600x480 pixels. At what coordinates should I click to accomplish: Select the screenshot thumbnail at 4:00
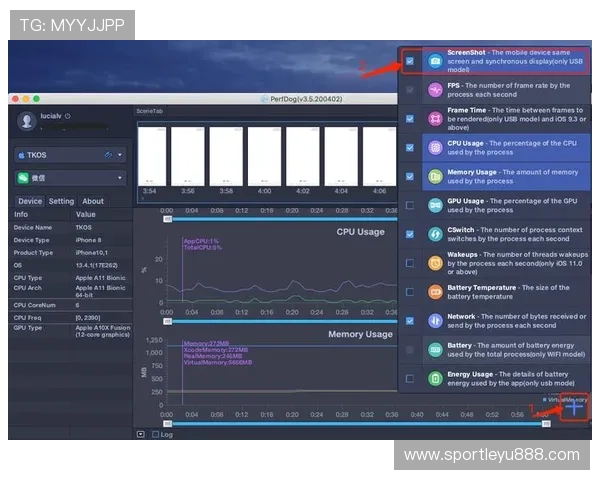[264, 156]
